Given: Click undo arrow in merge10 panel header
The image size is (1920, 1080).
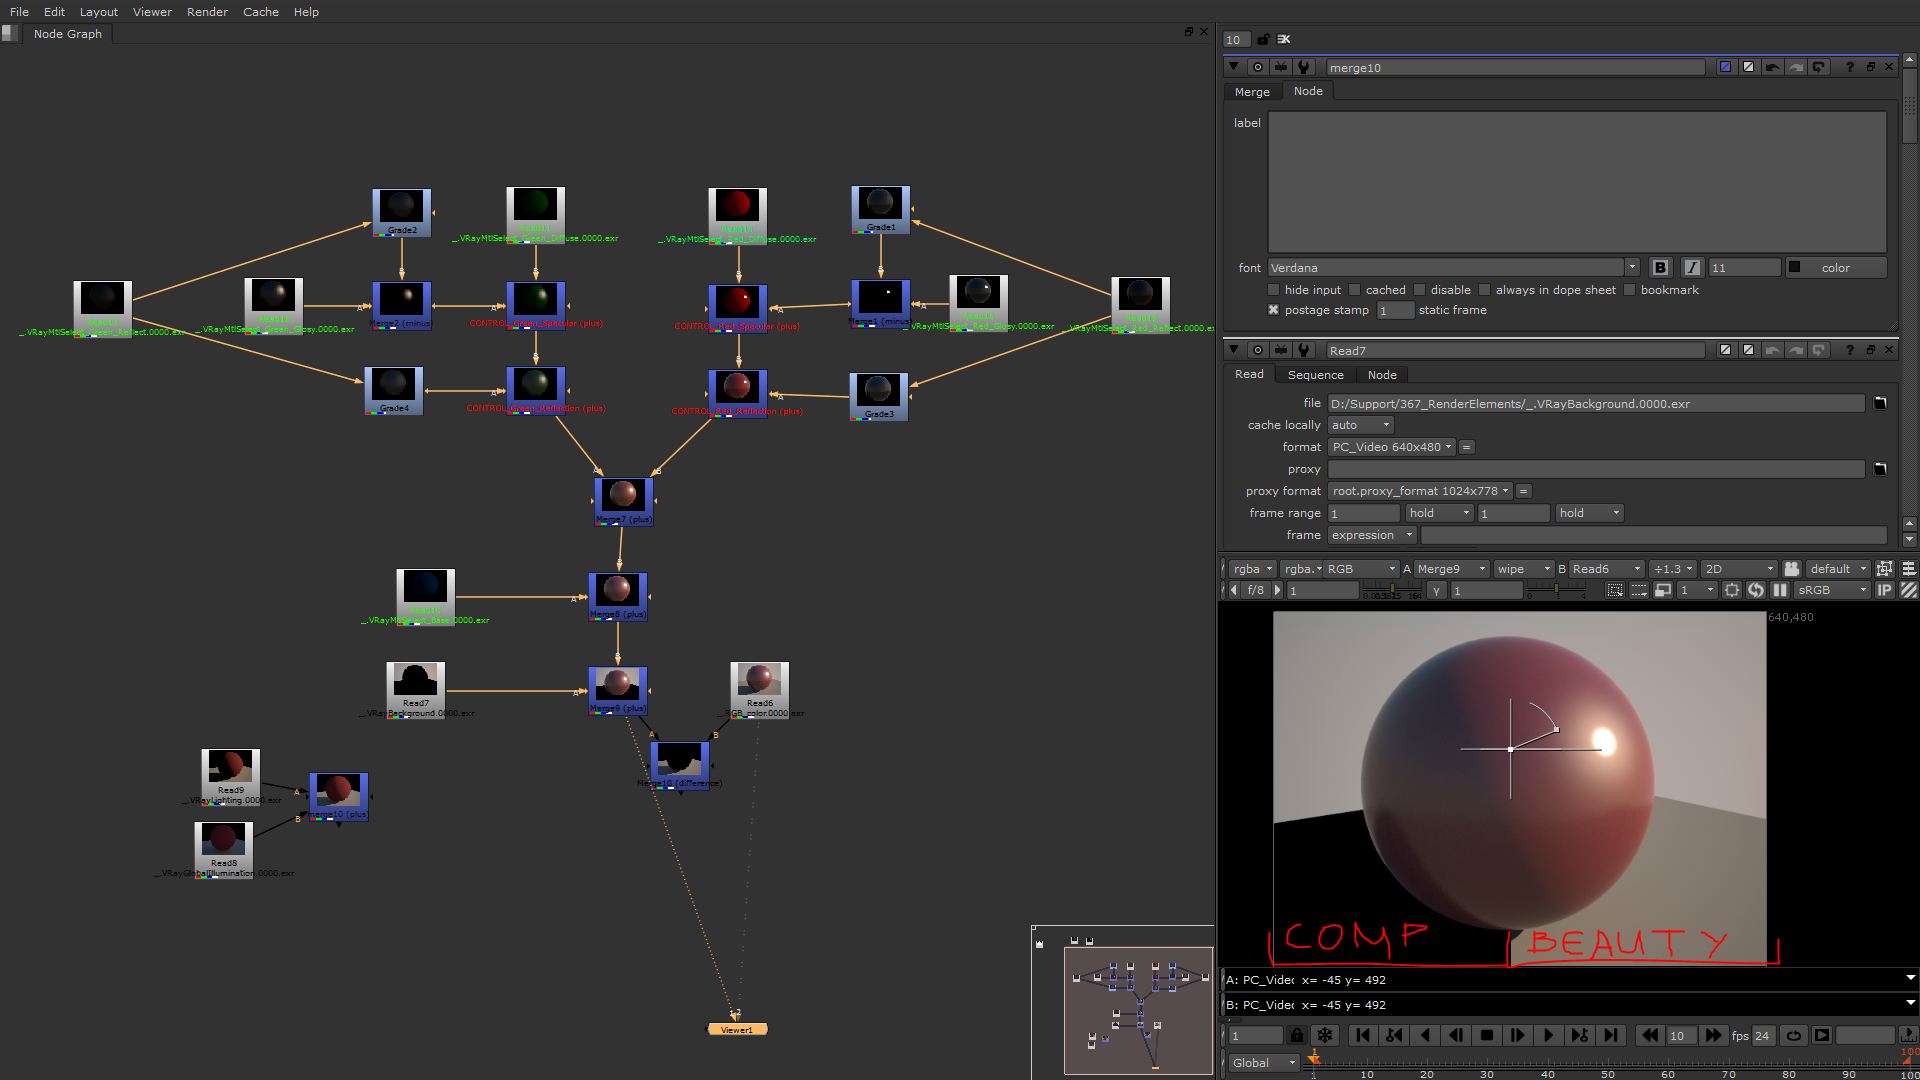Looking at the screenshot, I should click(x=1772, y=67).
